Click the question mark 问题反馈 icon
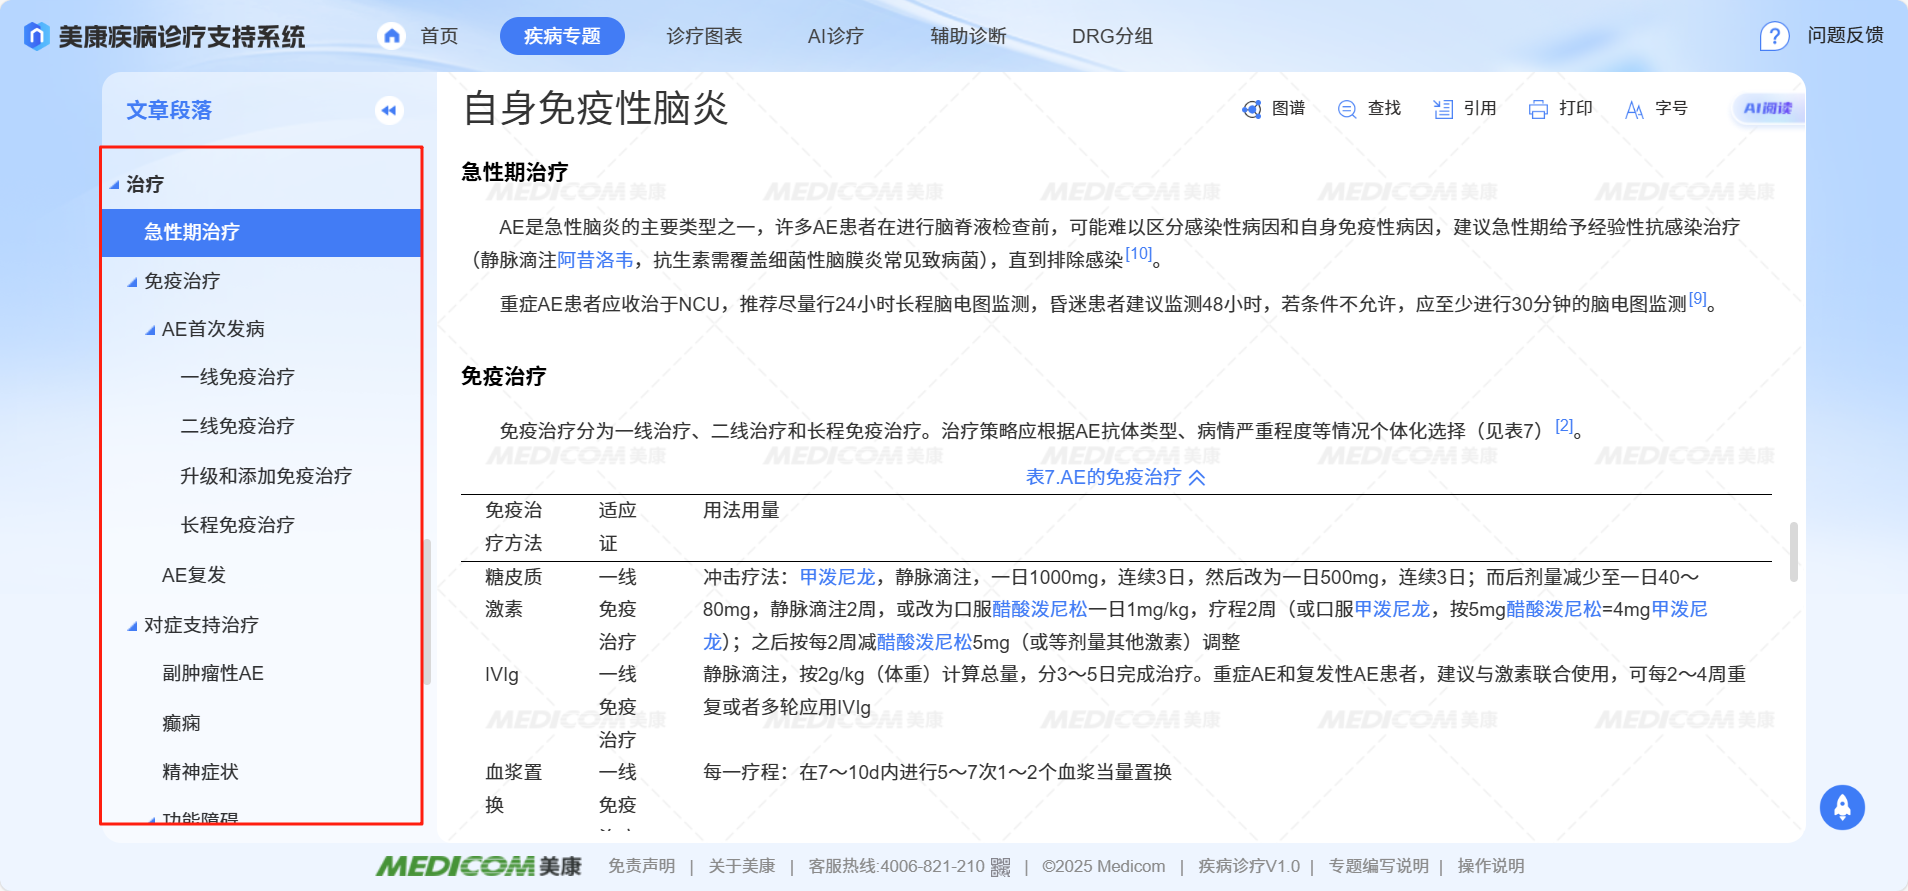The image size is (1908, 891). tap(1773, 37)
